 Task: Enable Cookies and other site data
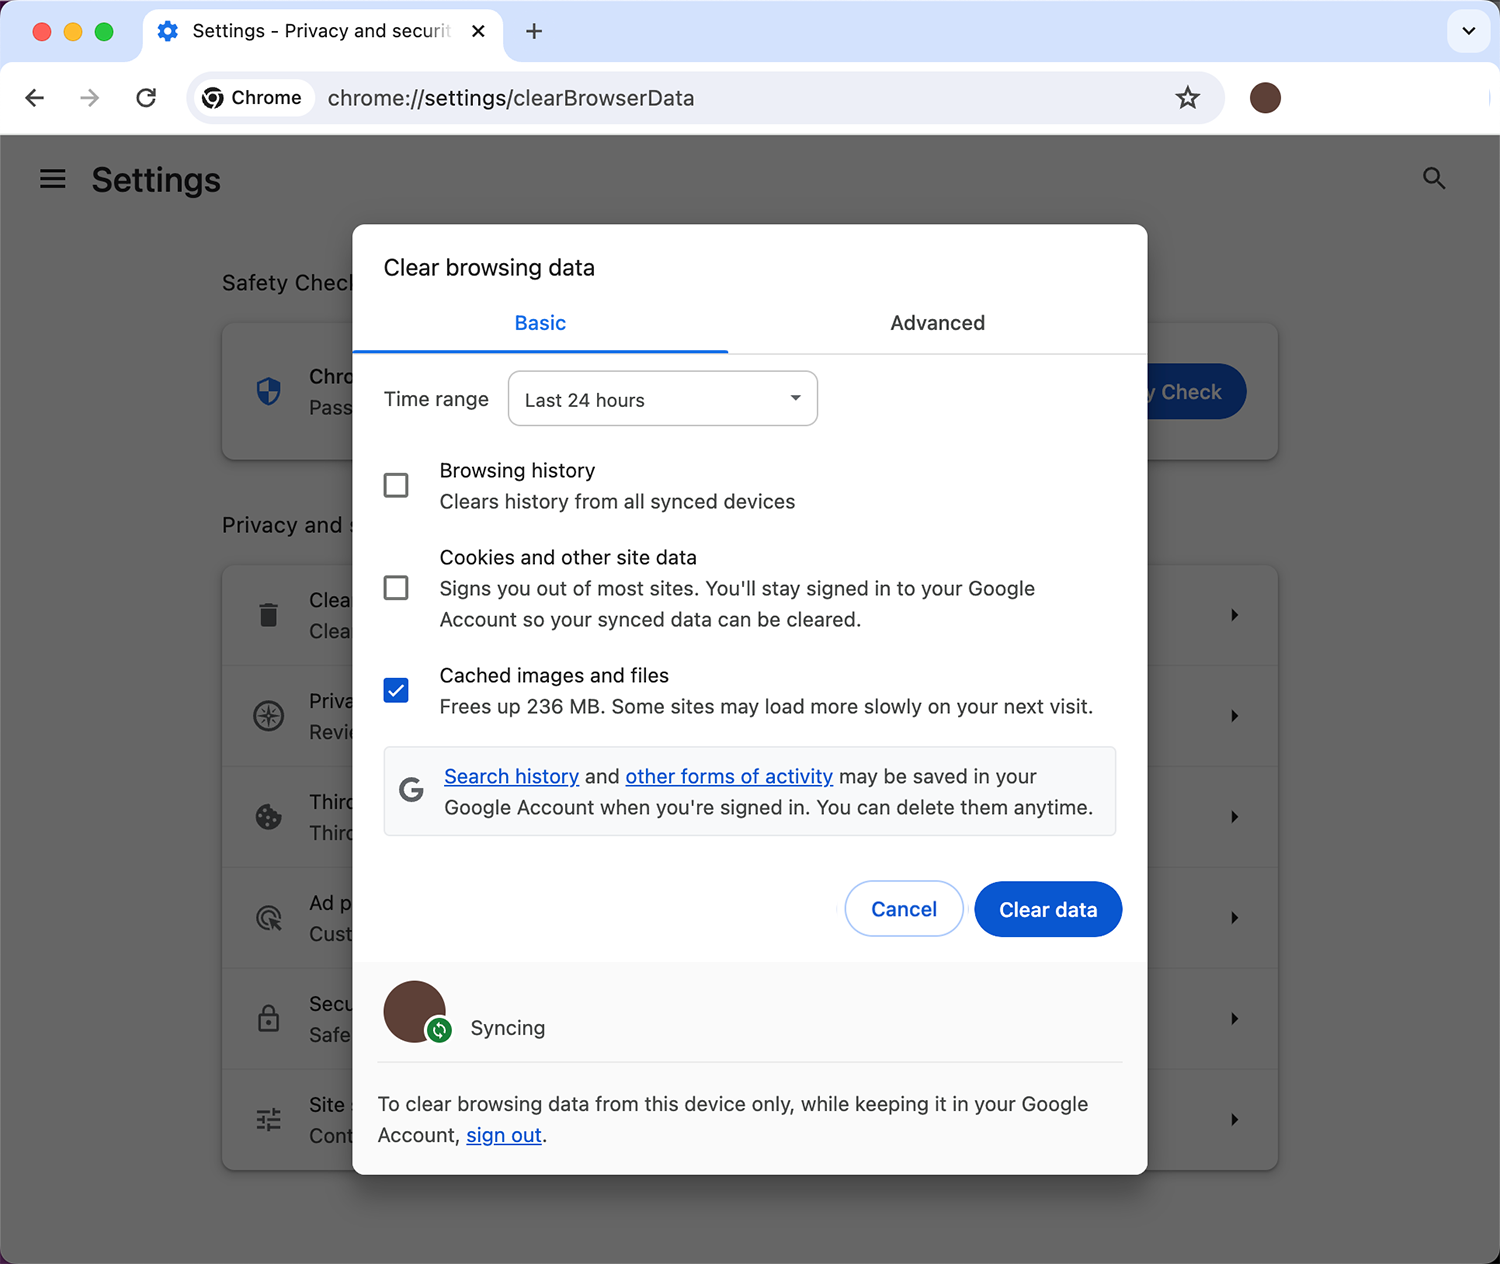tap(396, 588)
